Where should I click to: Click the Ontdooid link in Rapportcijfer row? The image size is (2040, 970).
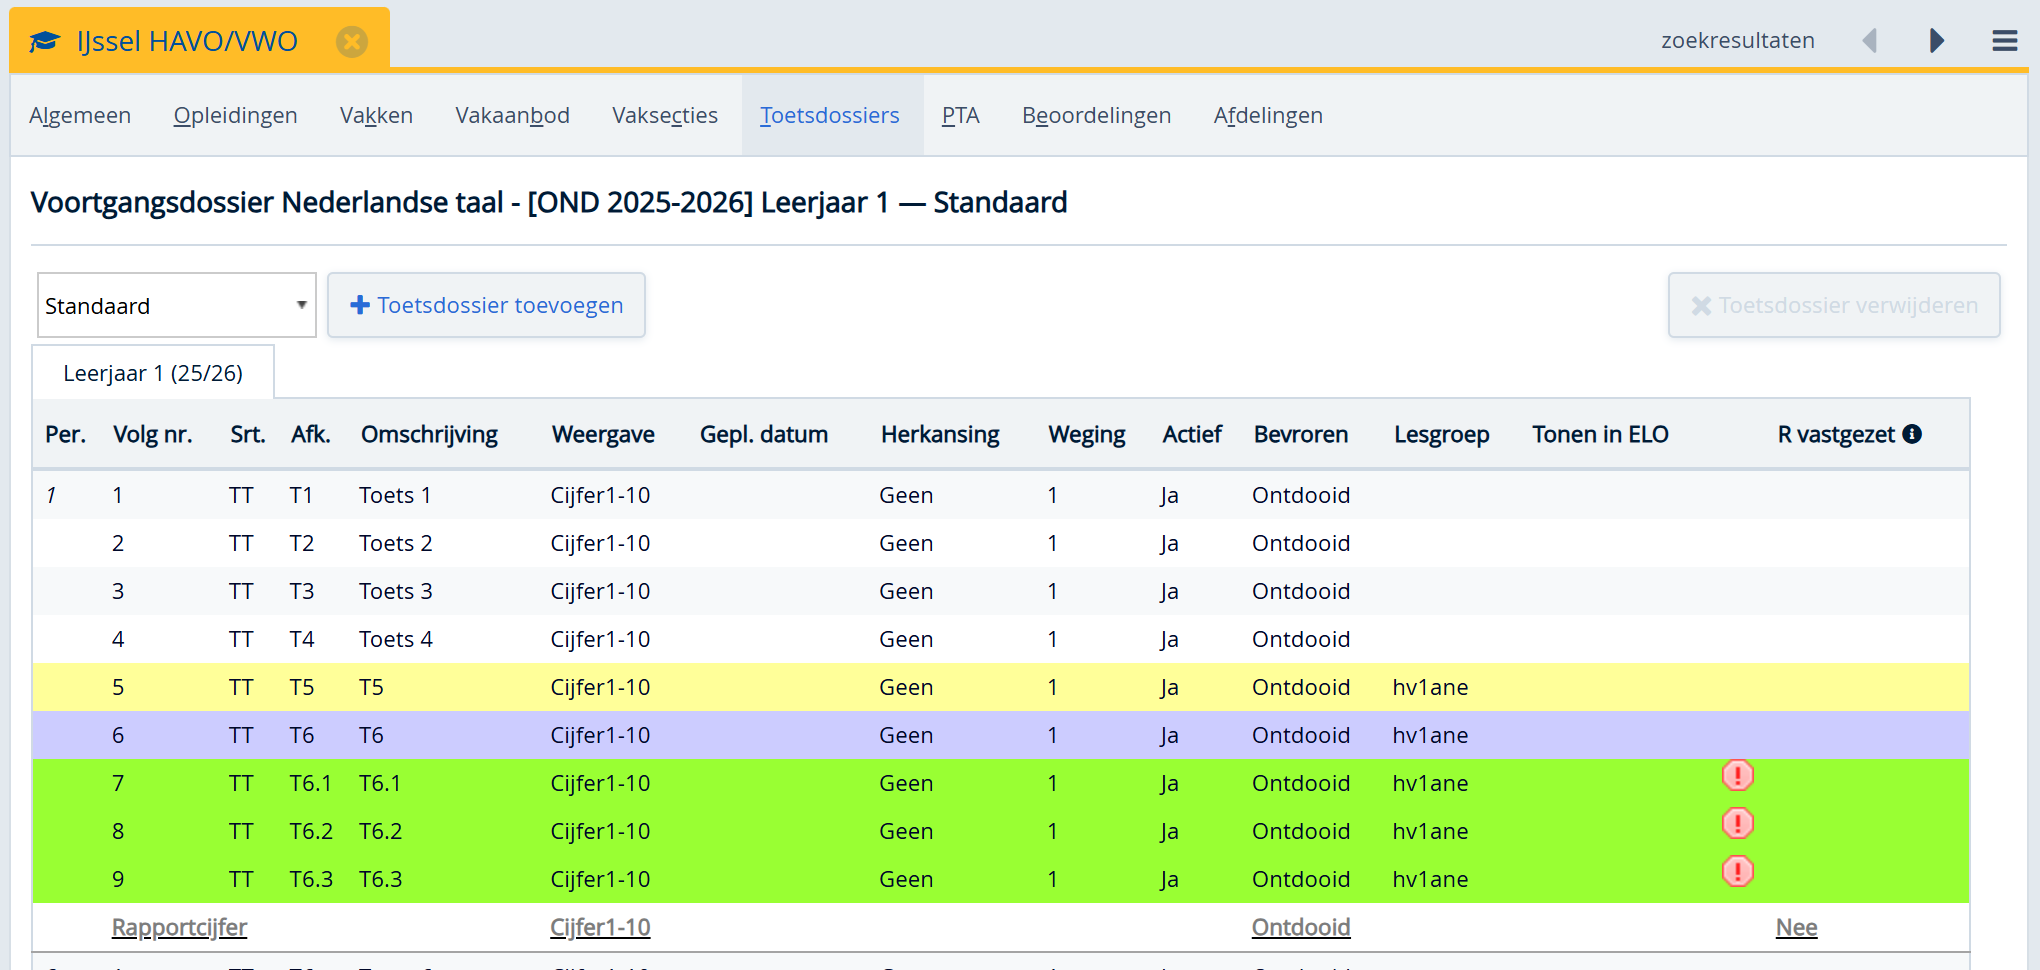[x=1300, y=927]
